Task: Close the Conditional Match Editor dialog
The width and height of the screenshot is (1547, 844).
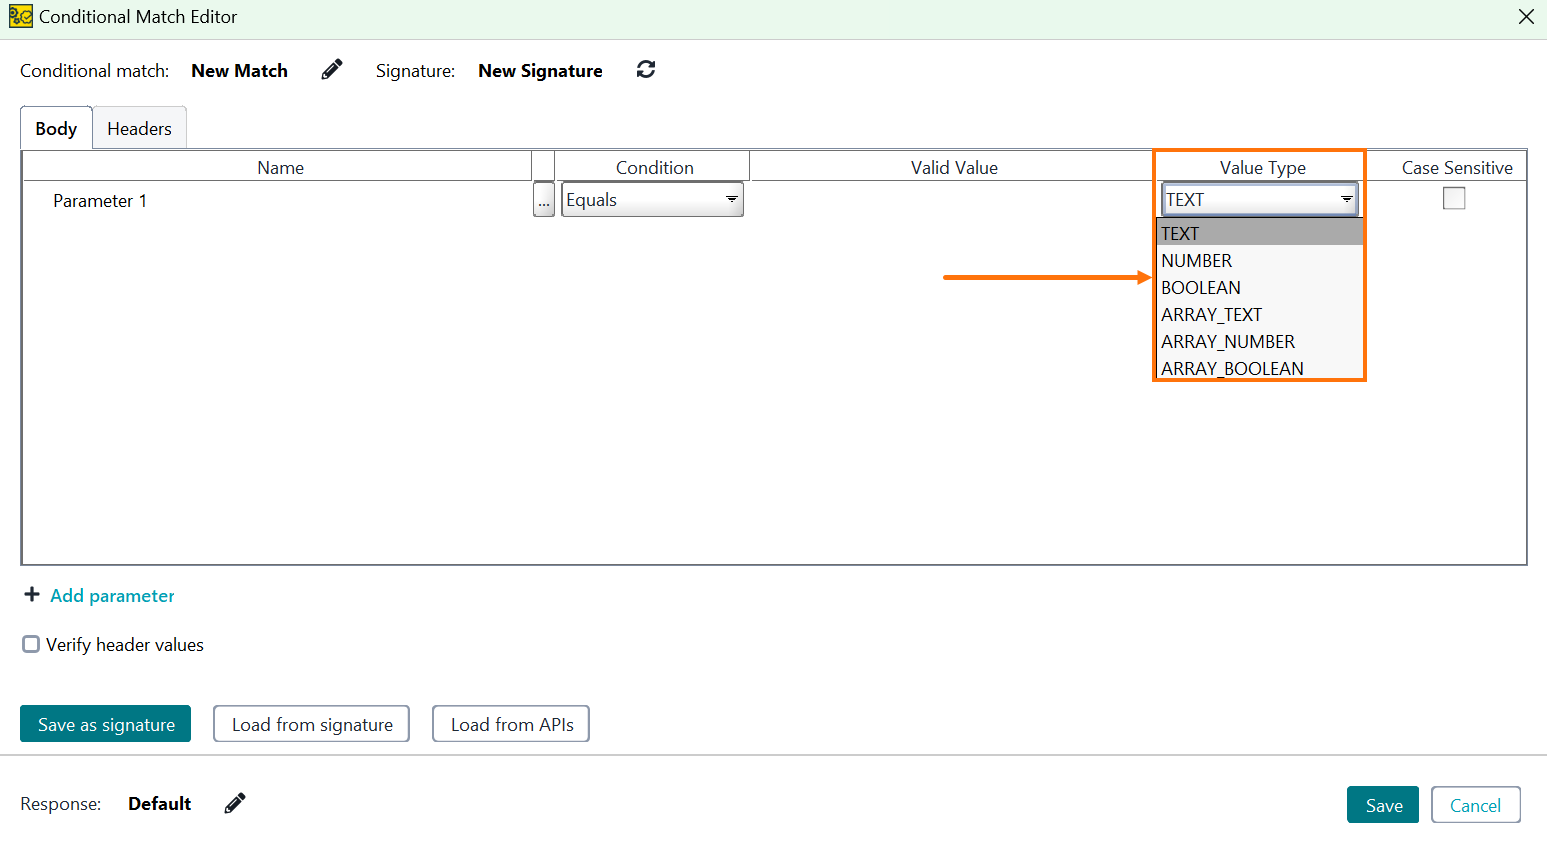Action: [x=1525, y=16]
